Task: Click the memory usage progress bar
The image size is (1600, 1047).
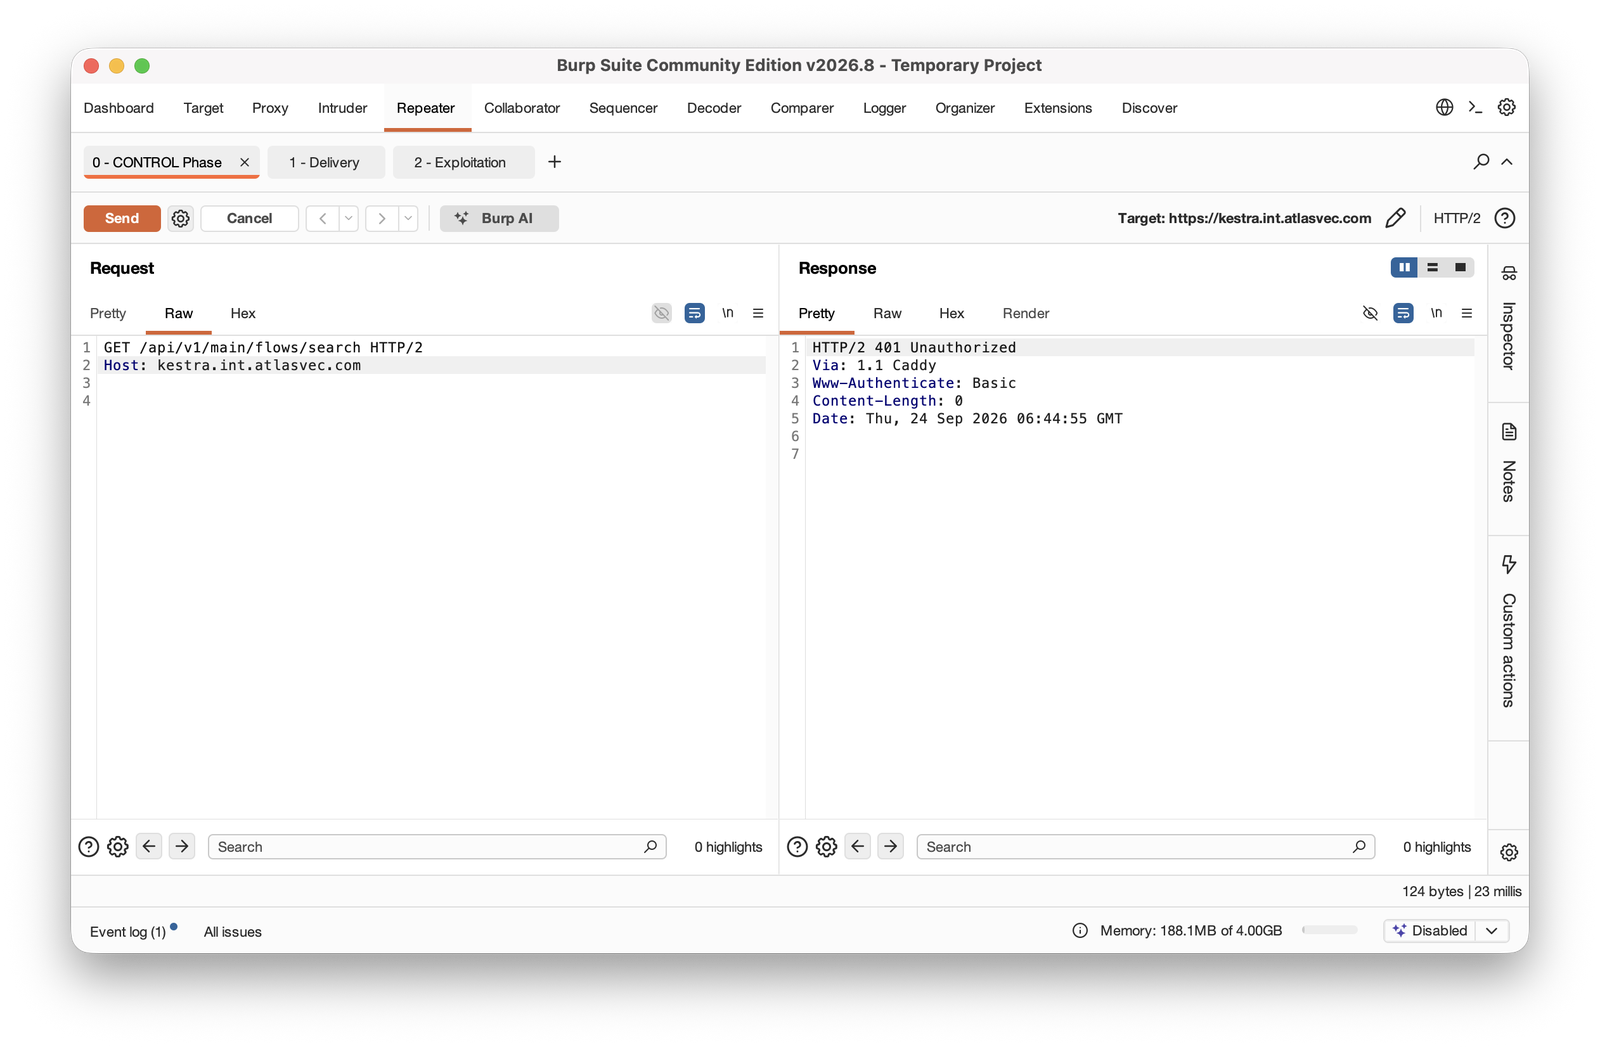Action: point(1329,930)
